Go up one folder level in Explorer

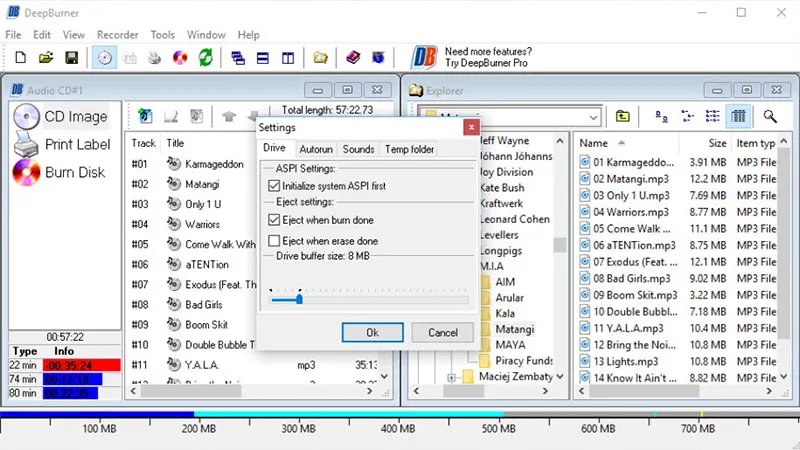623,117
